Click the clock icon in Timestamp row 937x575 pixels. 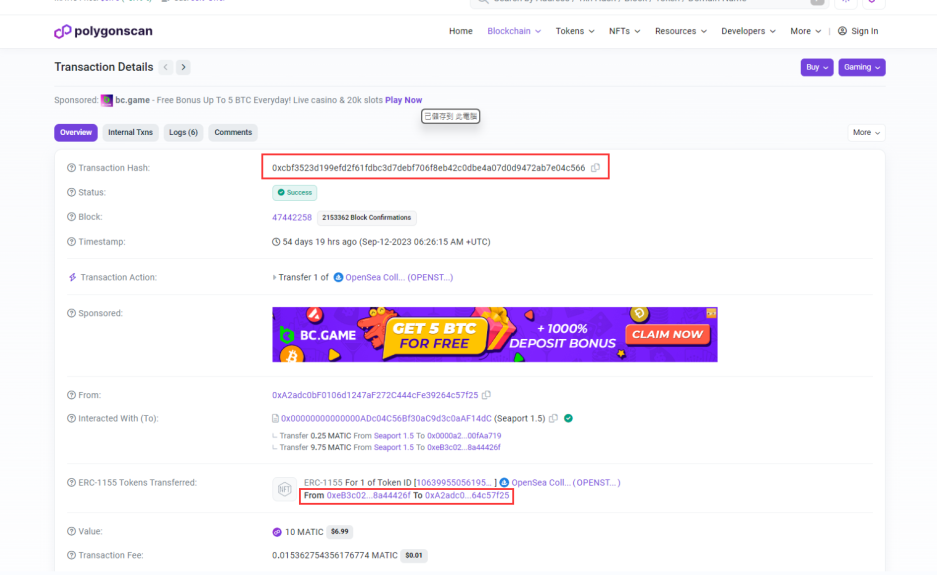click(x=276, y=242)
